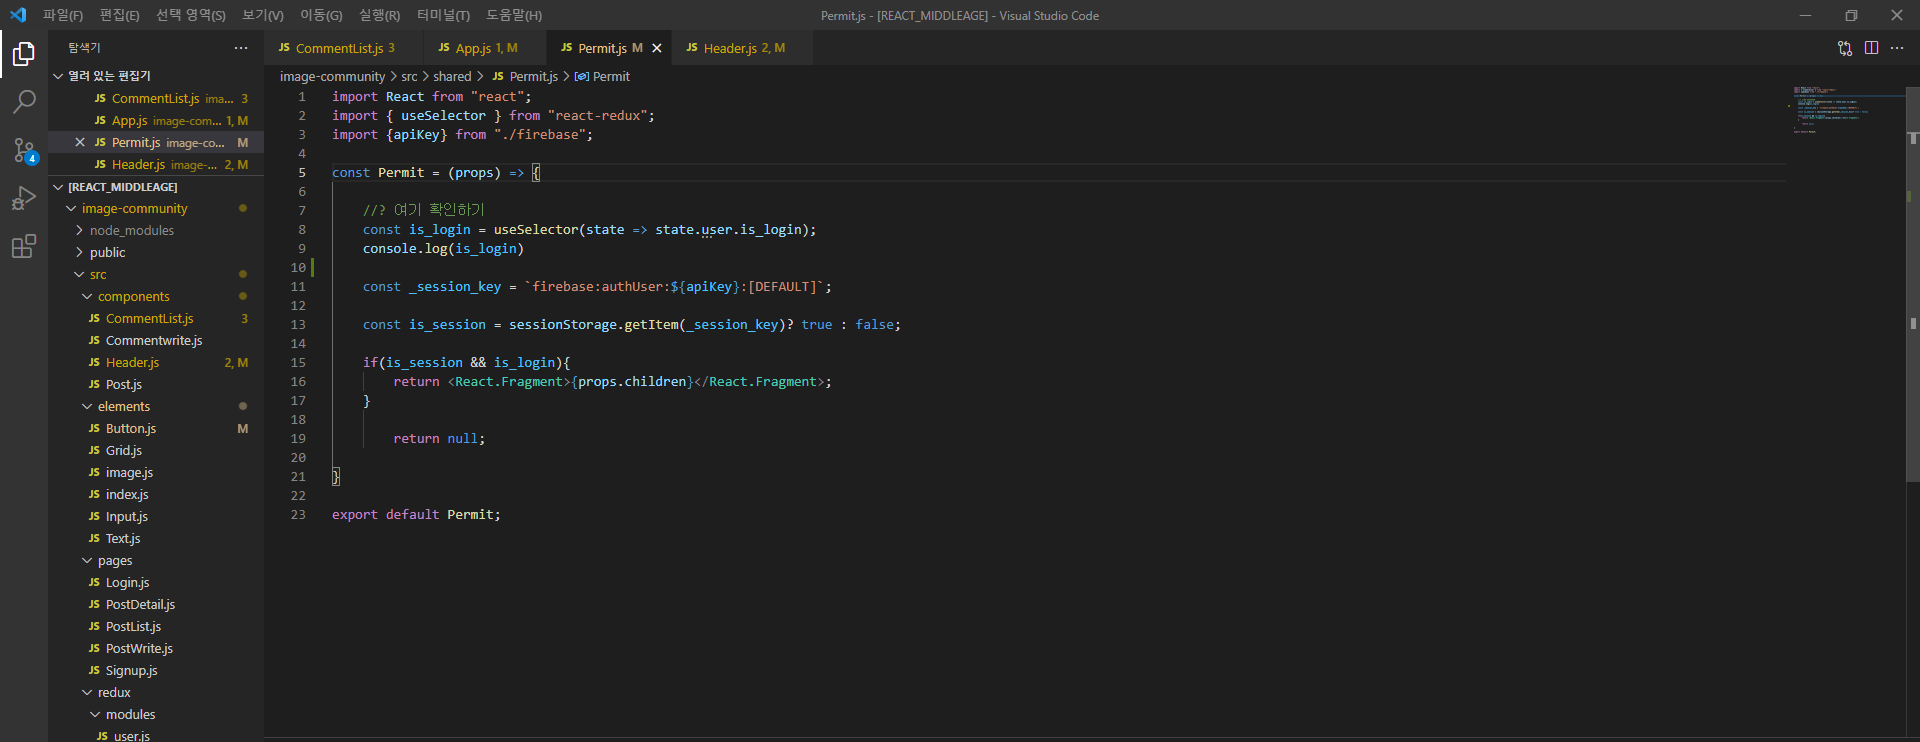Open image.js file
This screenshot has width=1920, height=742.
tap(156, 472)
